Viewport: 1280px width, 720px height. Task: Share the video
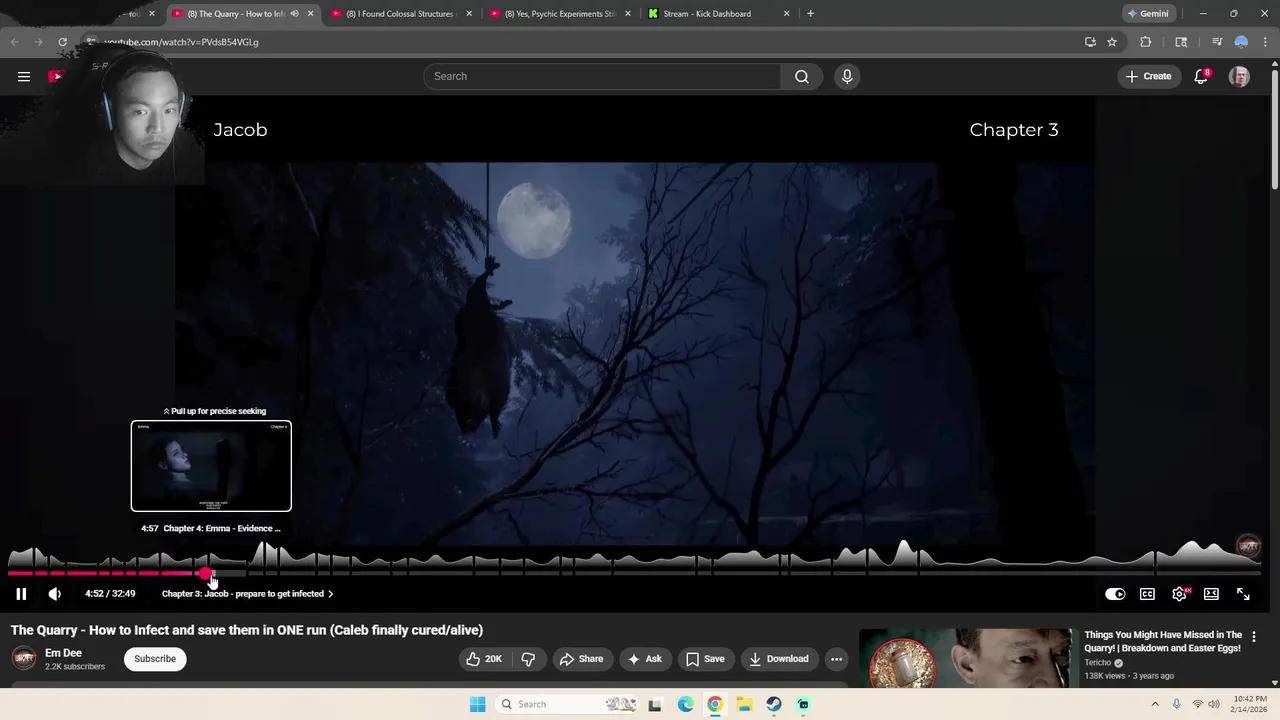coord(581,659)
